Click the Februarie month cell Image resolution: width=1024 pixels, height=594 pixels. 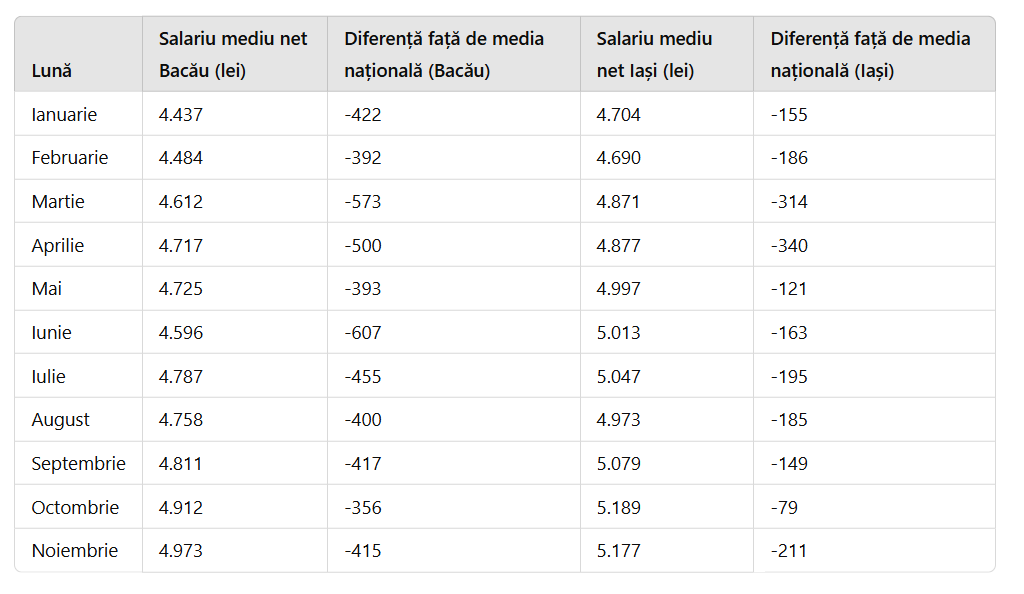(70, 158)
